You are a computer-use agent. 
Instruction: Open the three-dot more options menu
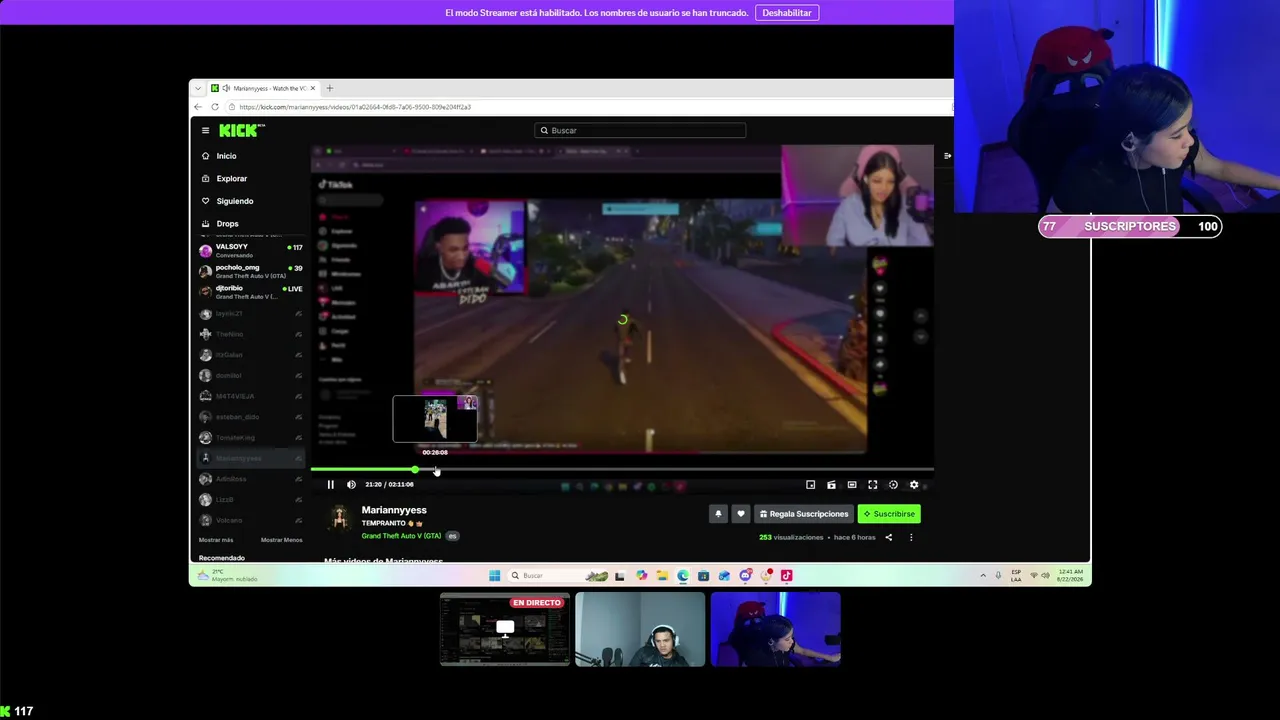point(911,538)
